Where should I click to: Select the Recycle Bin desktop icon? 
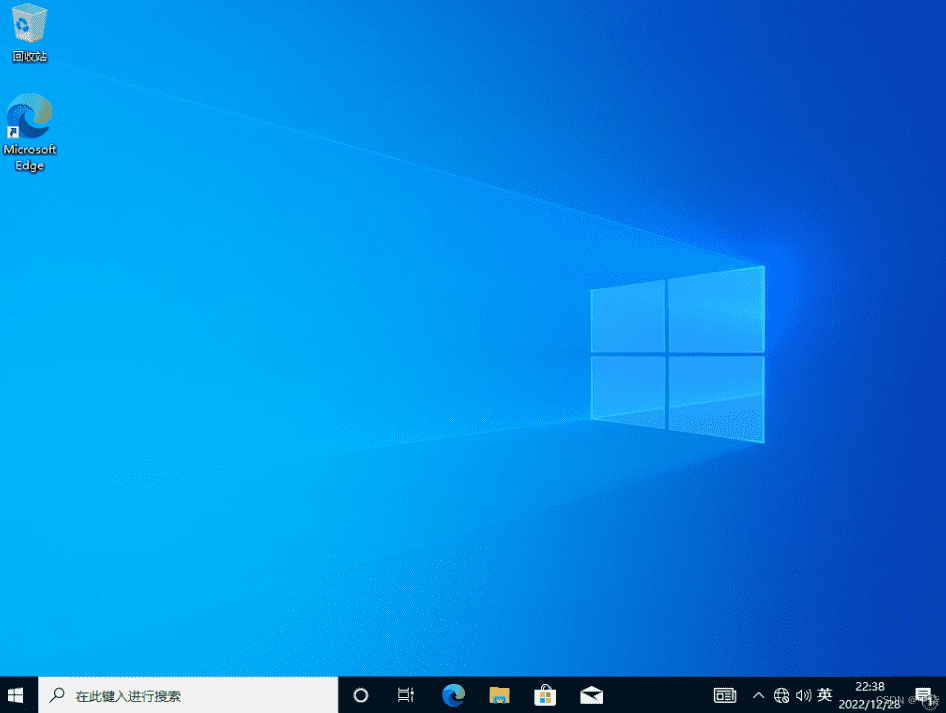(x=29, y=24)
